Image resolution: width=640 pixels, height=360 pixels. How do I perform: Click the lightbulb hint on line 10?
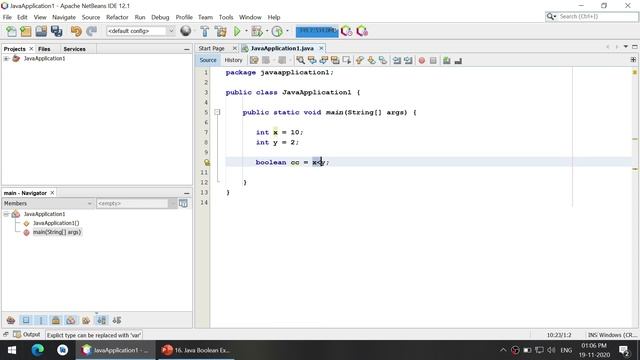point(207,162)
